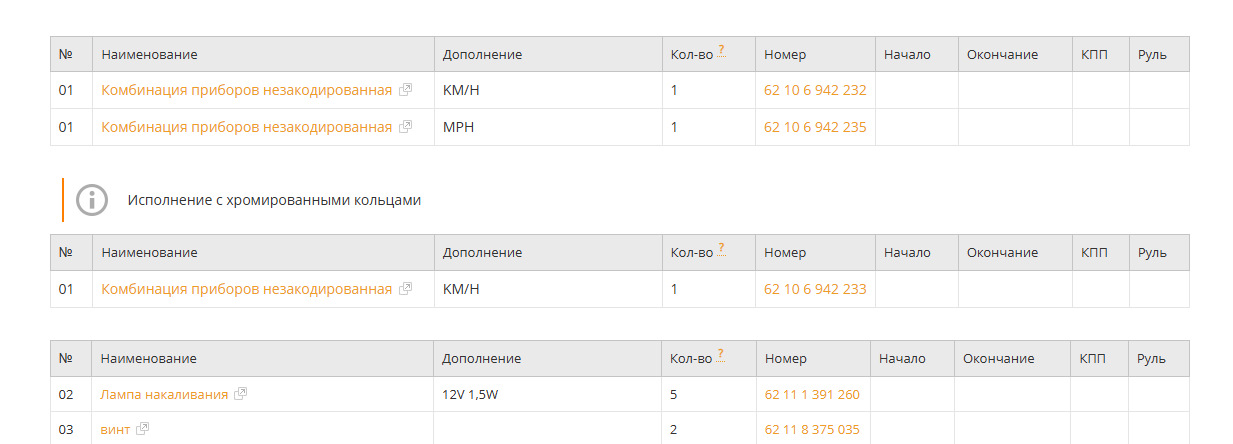
Task: Open external link icon in chrome rings table
Action: (x=405, y=289)
